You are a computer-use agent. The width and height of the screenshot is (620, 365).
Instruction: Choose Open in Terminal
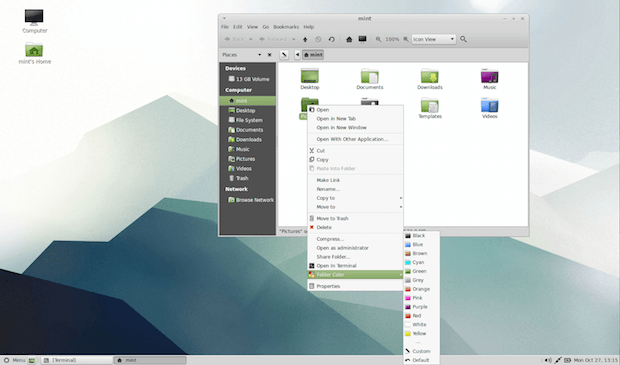pyautogui.click(x=355, y=266)
